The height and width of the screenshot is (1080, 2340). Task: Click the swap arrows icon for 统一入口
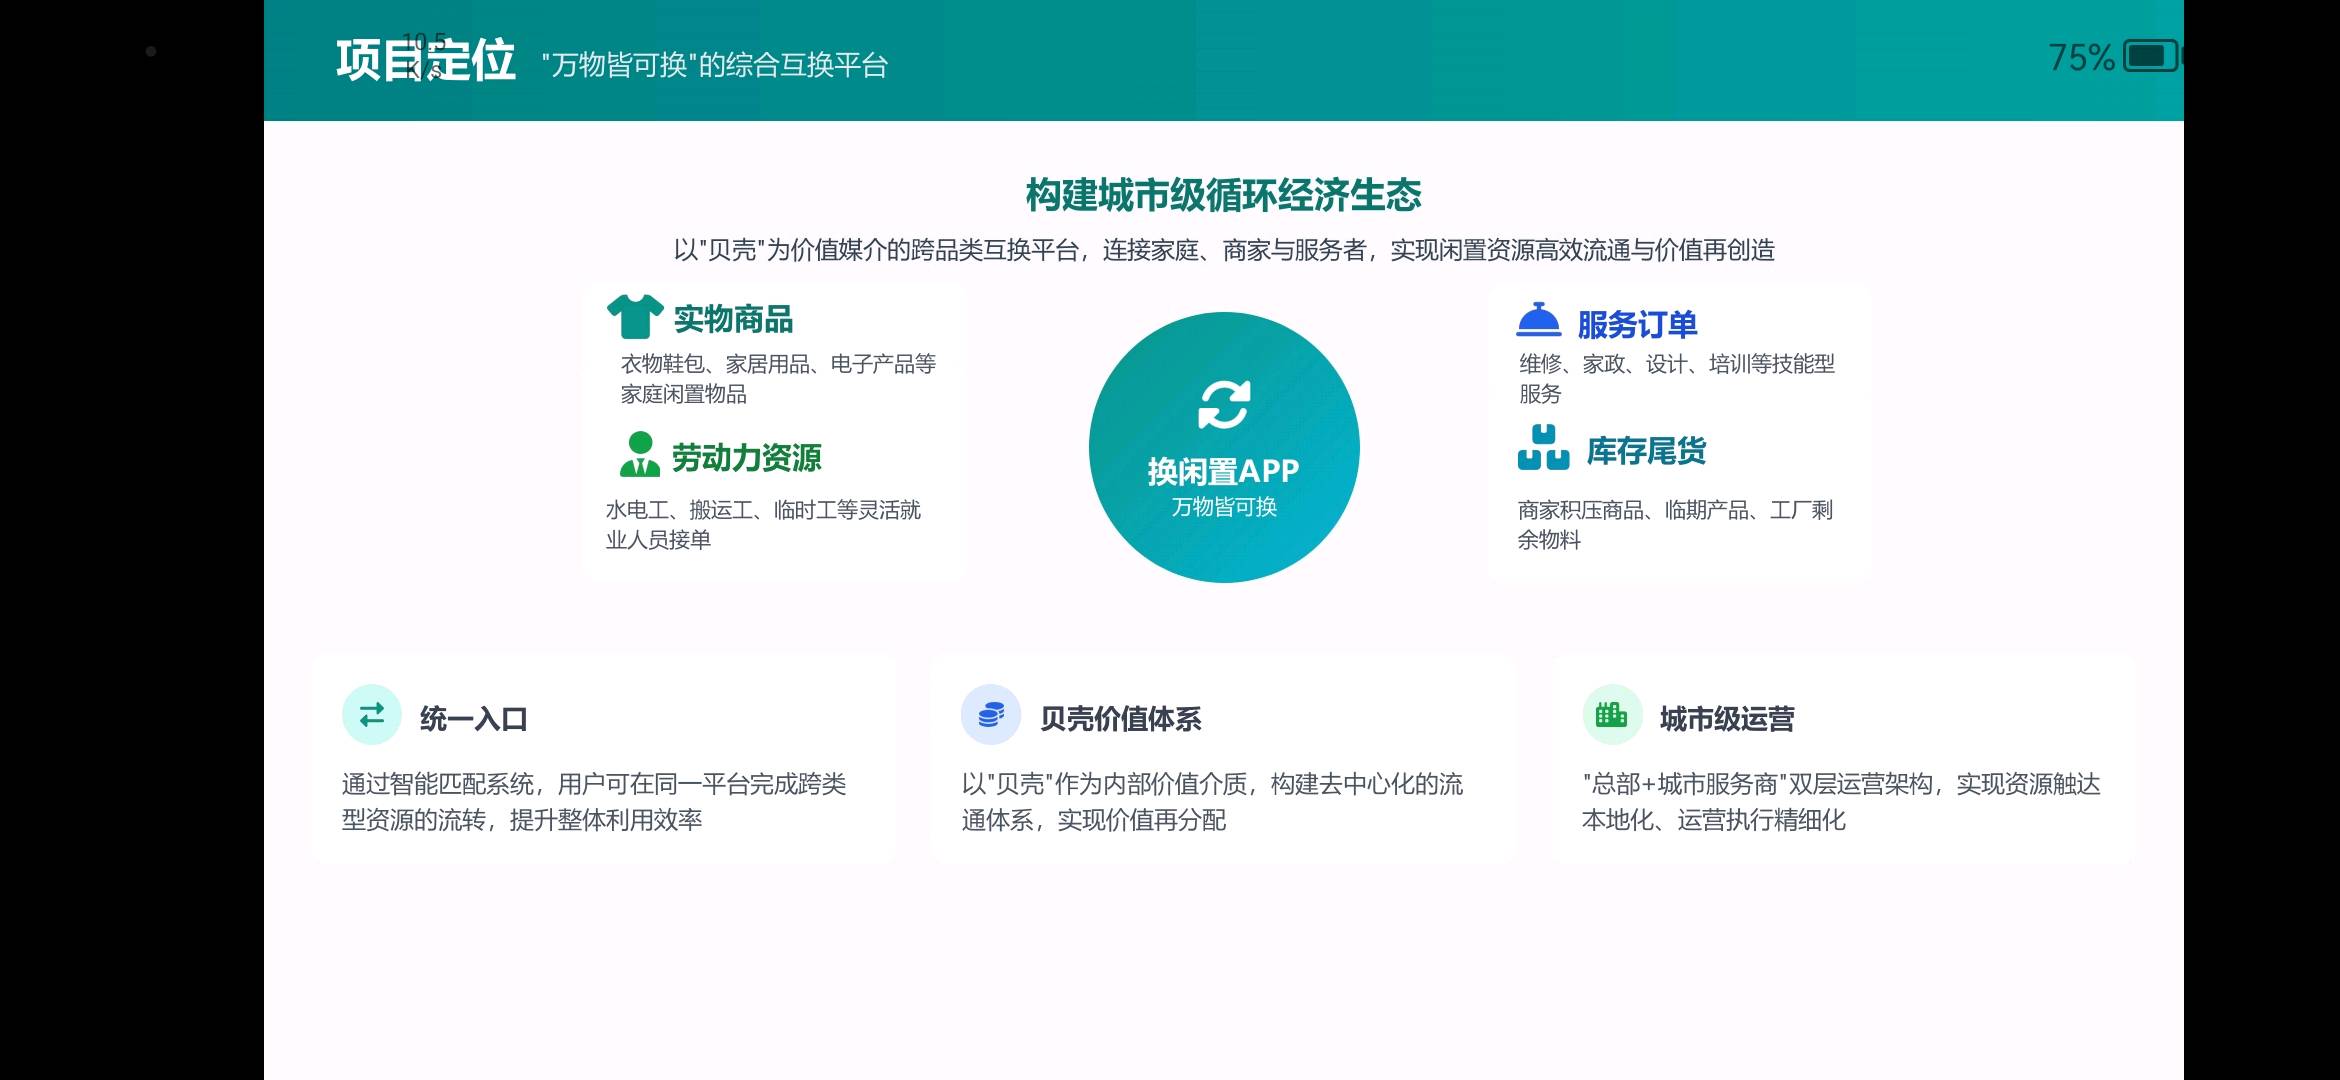[372, 715]
